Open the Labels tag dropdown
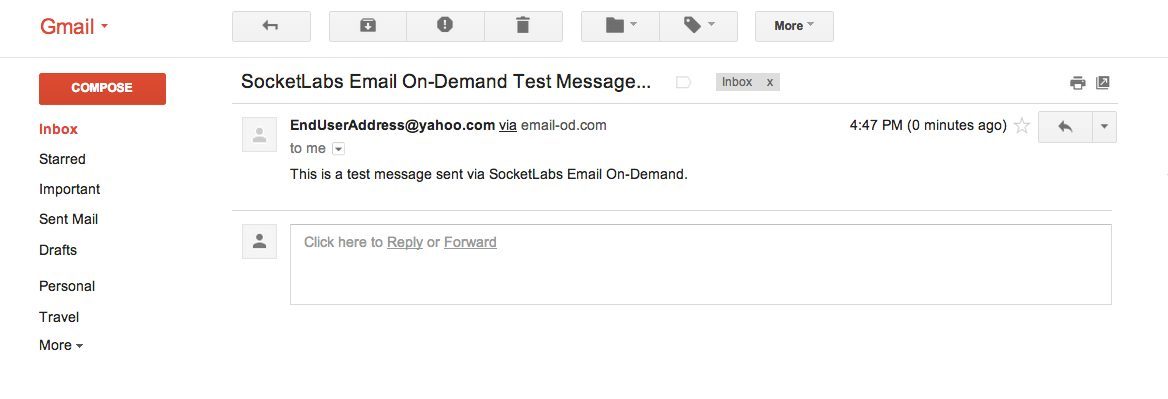This screenshot has height=399, width=1168. tap(699, 26)
